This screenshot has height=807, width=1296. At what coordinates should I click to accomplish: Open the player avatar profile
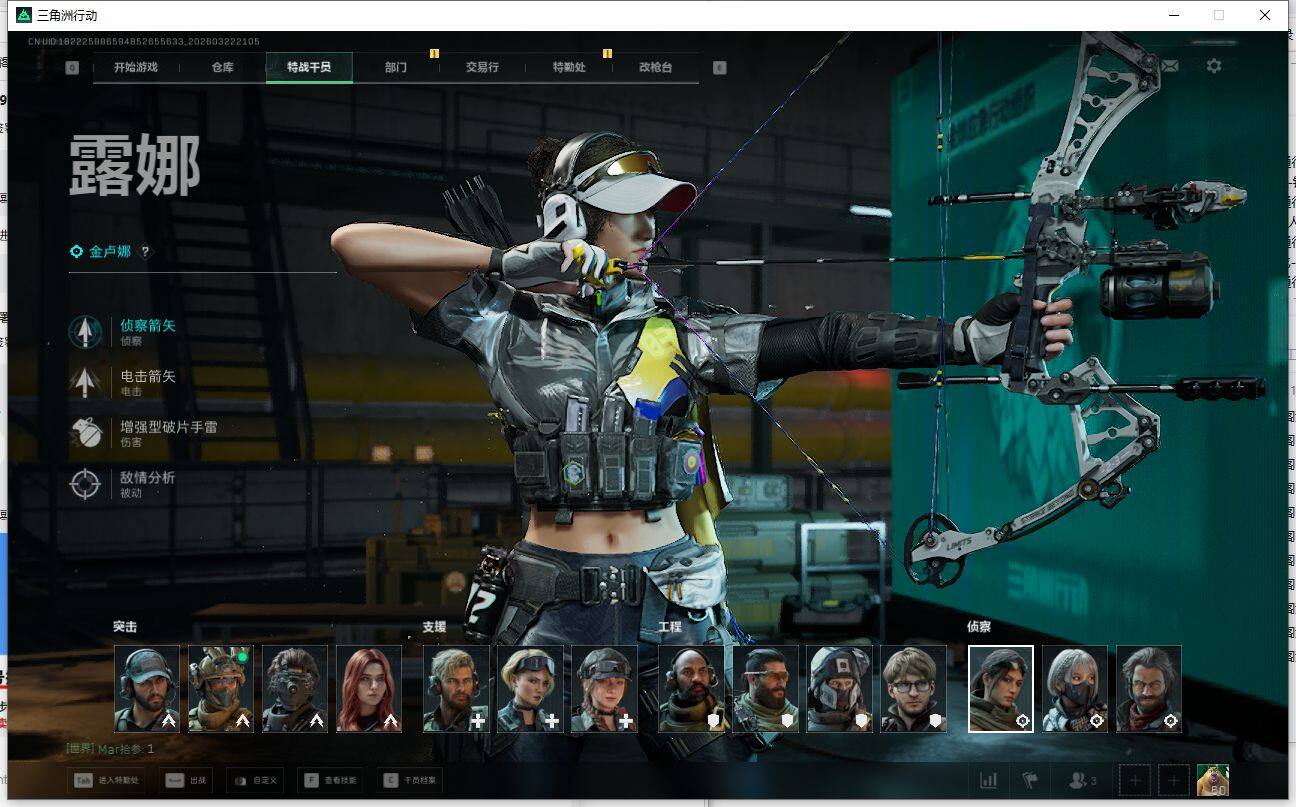pyautogui.click(x=1213, y=780)
